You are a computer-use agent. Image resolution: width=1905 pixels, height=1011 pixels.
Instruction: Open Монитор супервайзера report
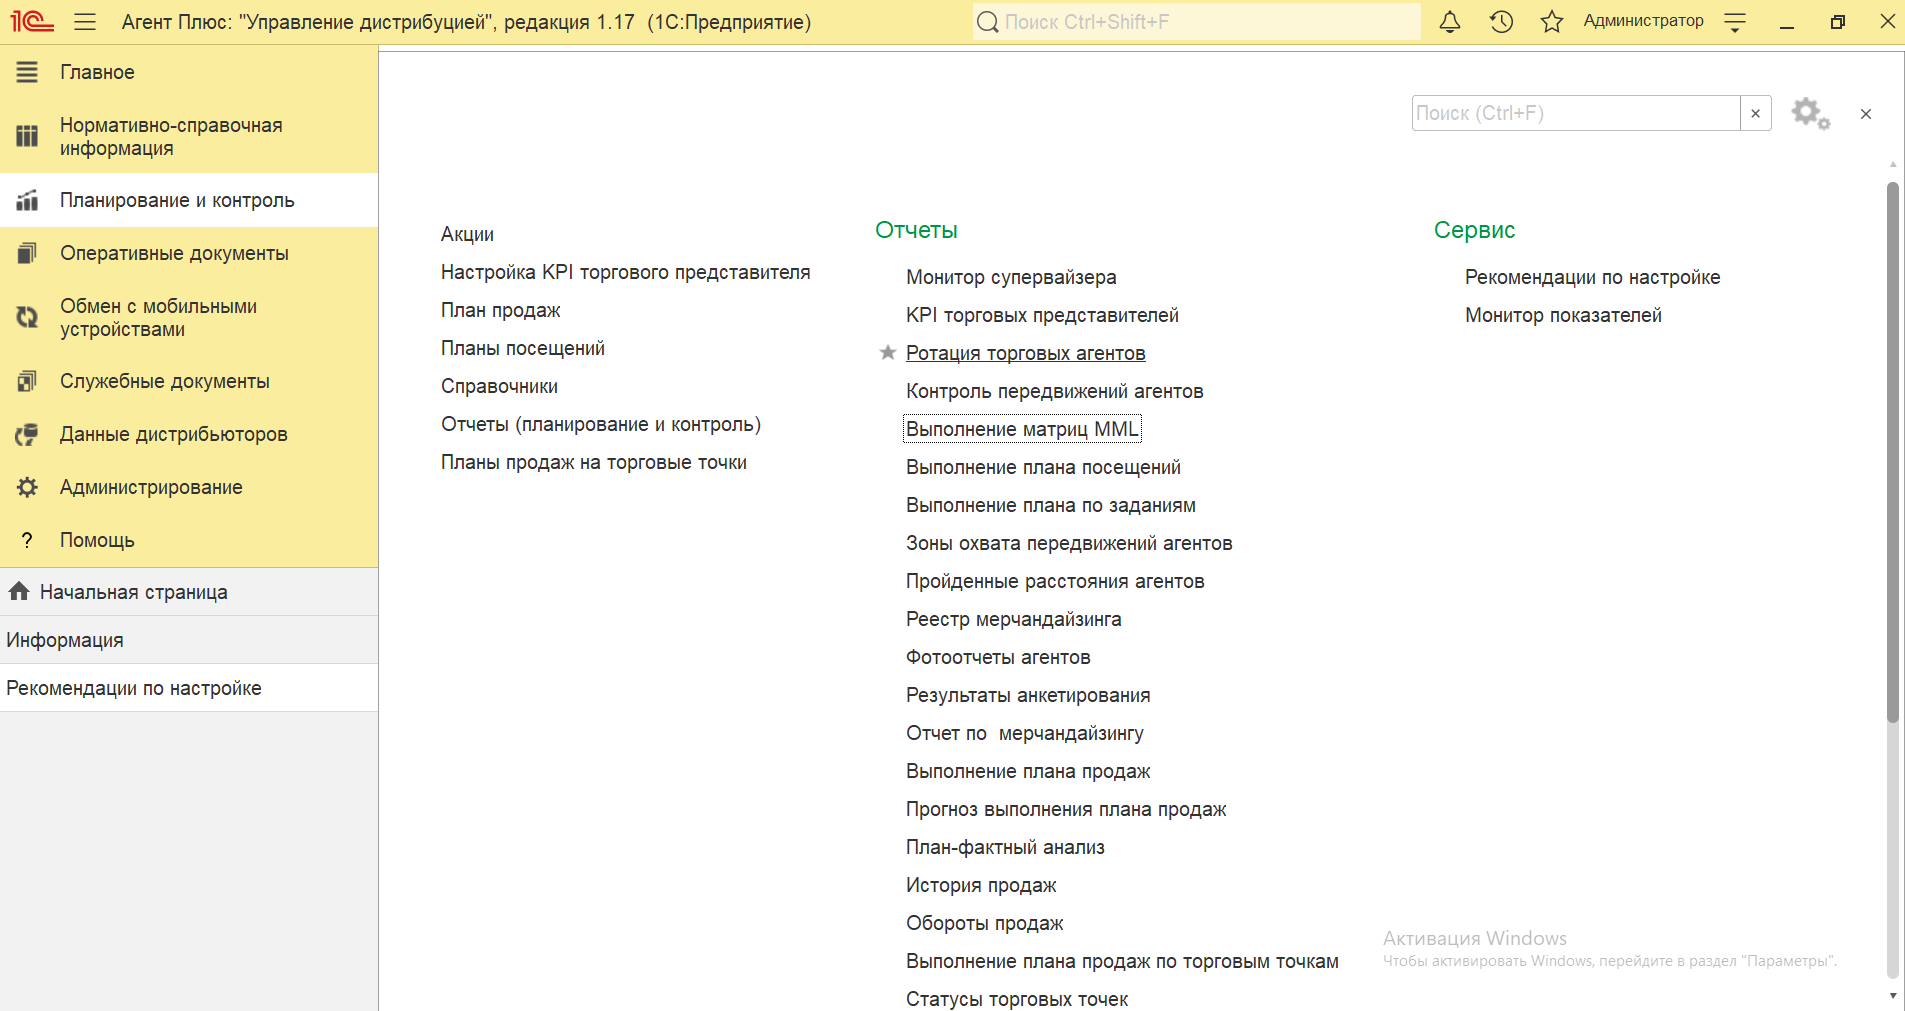point(1011,277)
